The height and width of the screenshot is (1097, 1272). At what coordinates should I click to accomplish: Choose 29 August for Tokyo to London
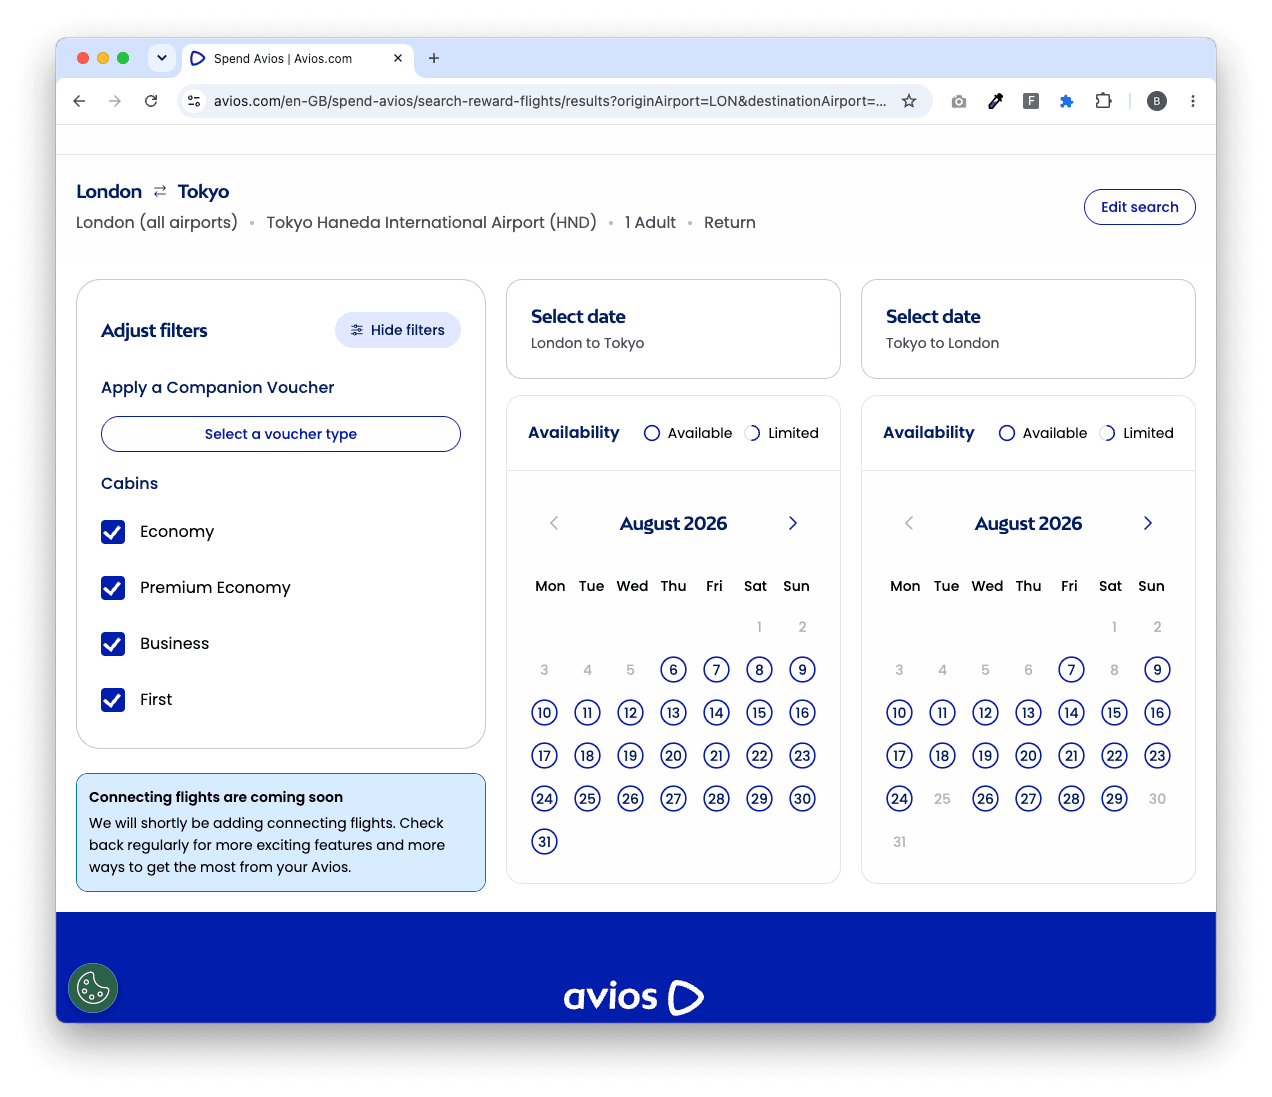[1114, 799]
